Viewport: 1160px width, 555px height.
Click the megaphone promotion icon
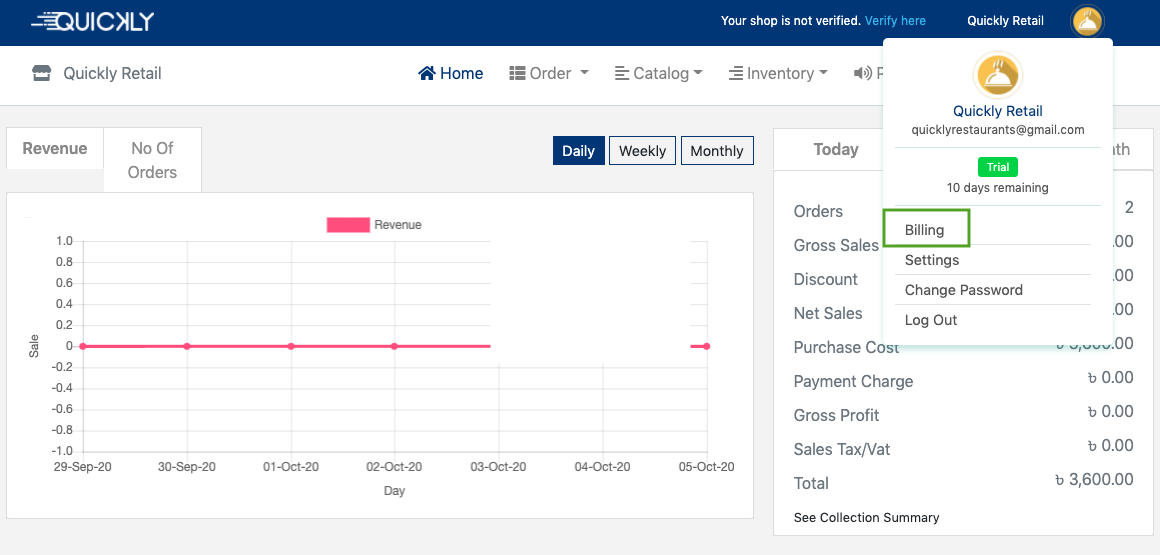coord(861,73)
